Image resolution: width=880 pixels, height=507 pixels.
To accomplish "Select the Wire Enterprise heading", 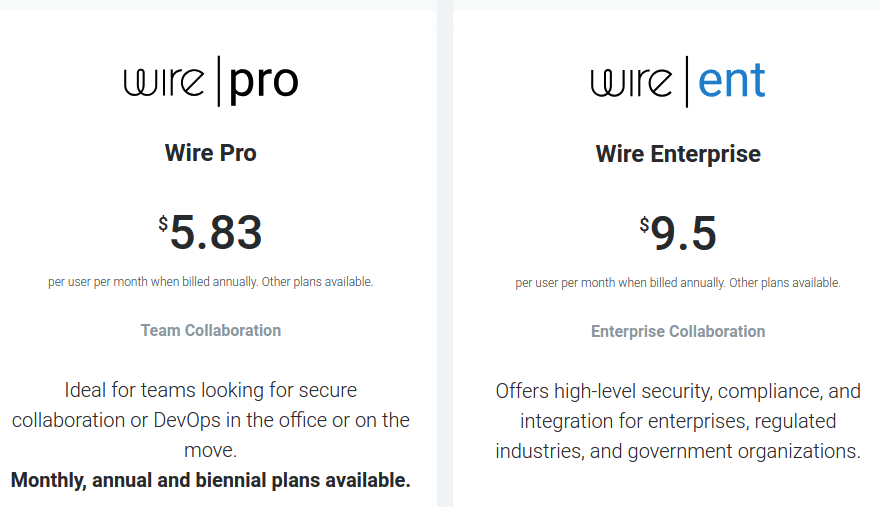I will point(678,154).
